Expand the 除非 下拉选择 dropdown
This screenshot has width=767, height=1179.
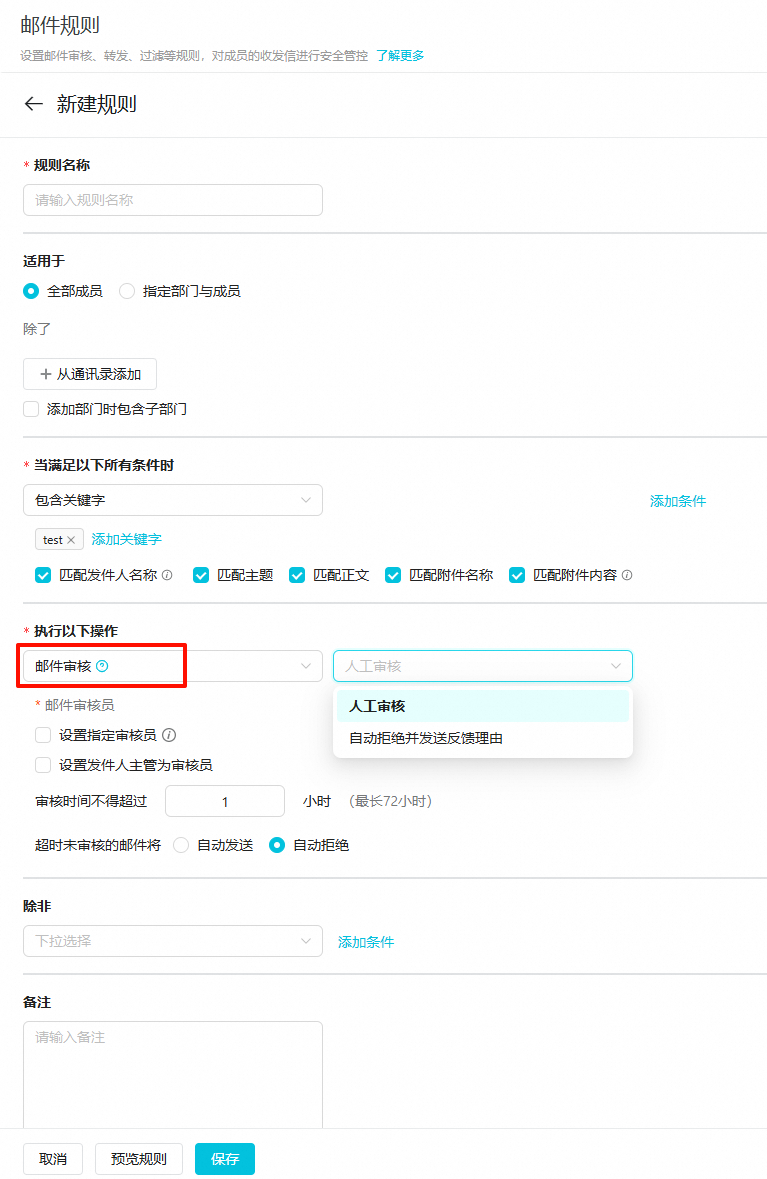click(x=172, y=941)
